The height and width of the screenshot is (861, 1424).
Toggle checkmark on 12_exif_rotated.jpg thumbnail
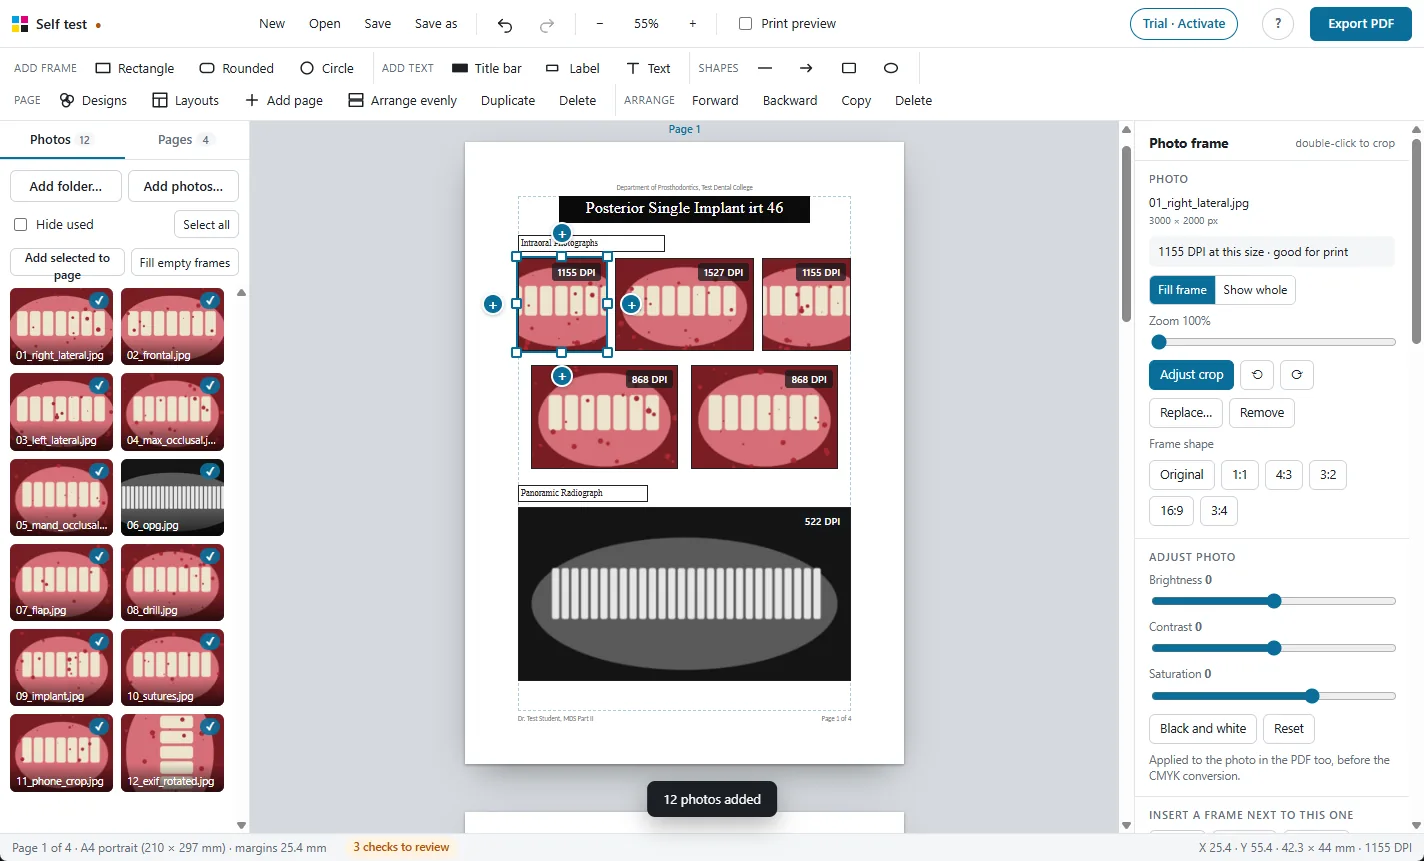point(209,726)
